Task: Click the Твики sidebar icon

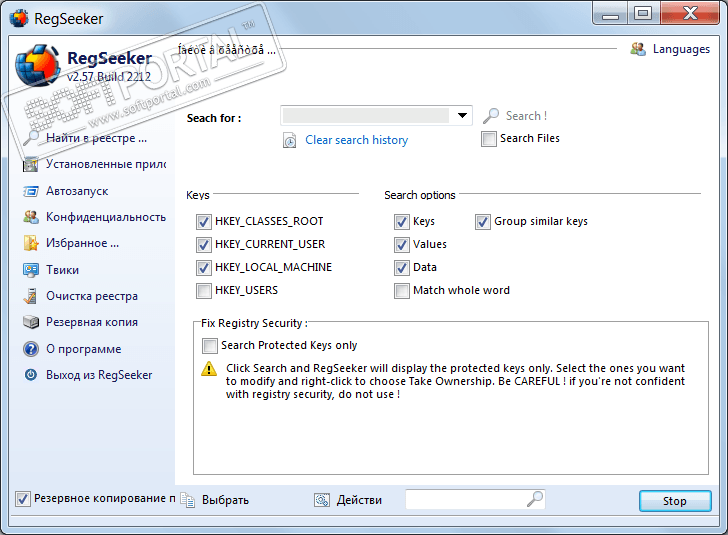Action: (x=31, y=270)
